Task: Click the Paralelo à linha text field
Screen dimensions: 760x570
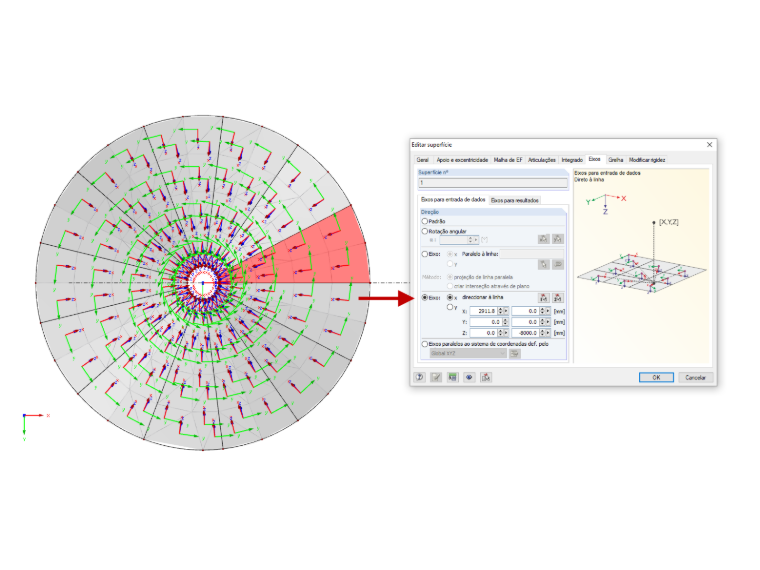Action: coord(532,253)
